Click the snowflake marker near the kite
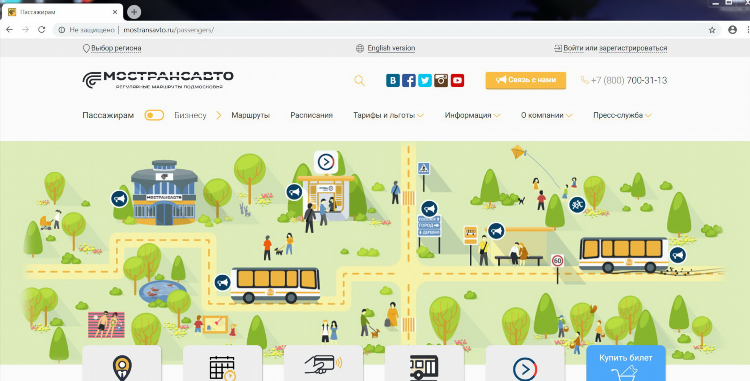 (577, 205)
